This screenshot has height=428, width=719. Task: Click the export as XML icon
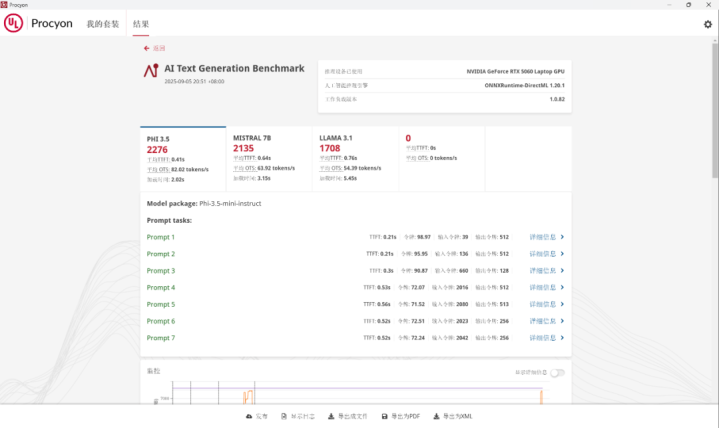point(436,416)
